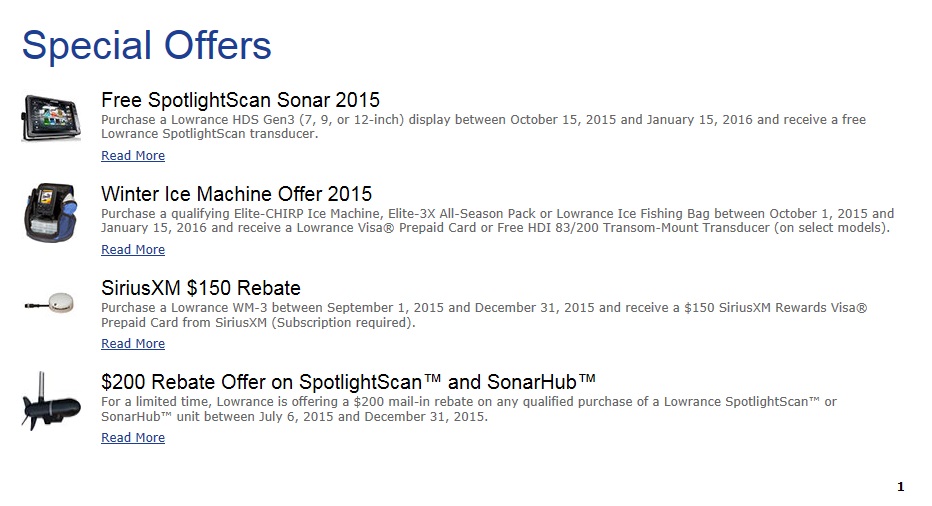Open Read More under Winter Ice Machine Offer
This screenshot has width=932, height=506.
133,249
